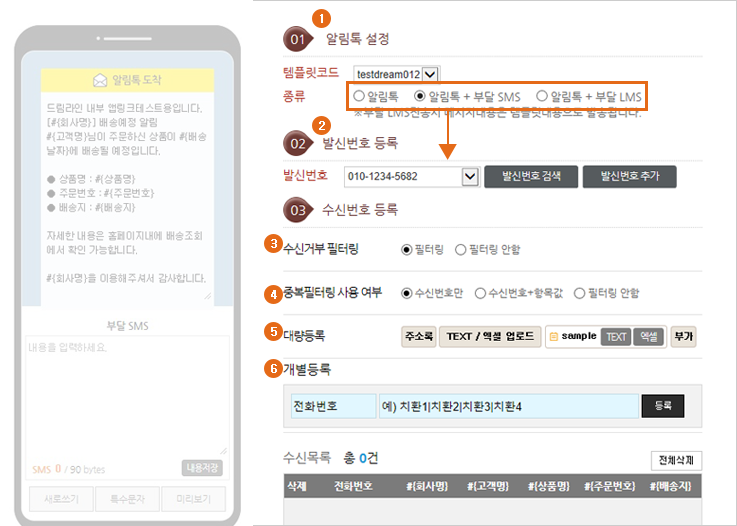The height and width of the screenshot is (526, 737).
Task: Select 수신번호+항목값 duplicate filtering option
Action: tap(481, 293)
